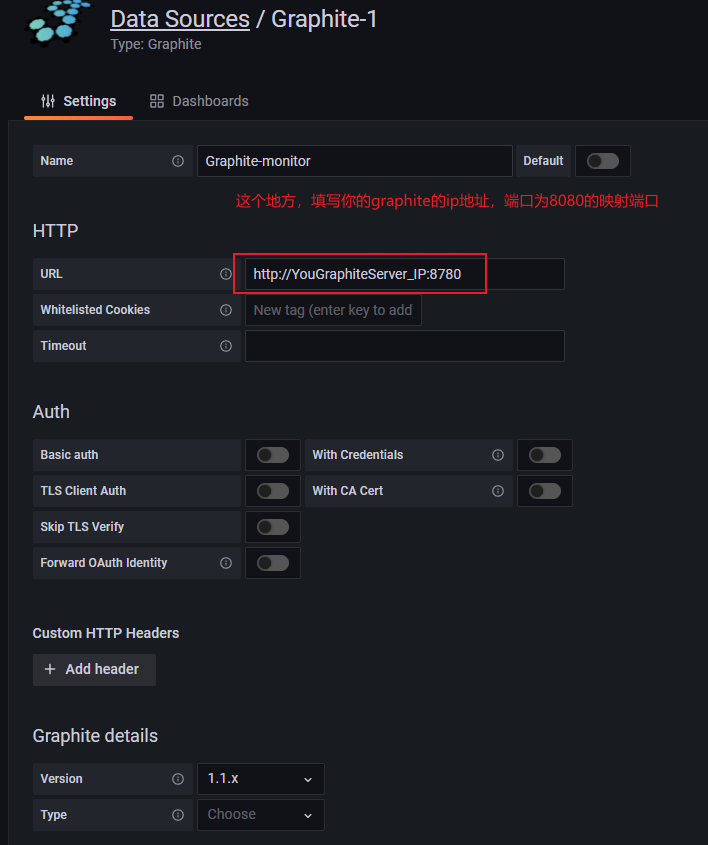The width and height of the screenshot is (708, 845).
Task: Turn on TLS Client Auth switch
Action: [272, 491]
